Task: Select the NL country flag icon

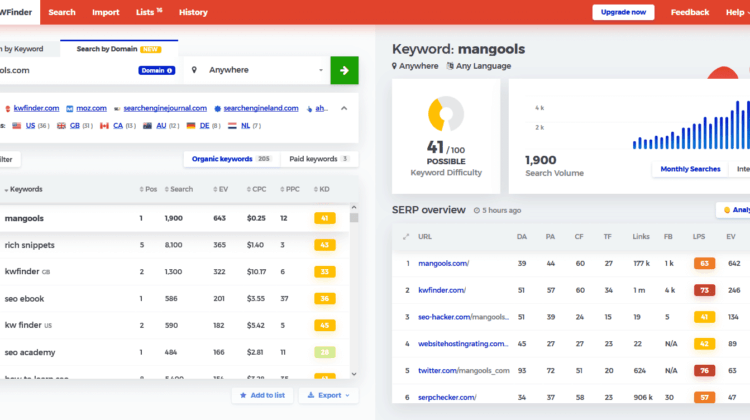Action: [232, 126]
